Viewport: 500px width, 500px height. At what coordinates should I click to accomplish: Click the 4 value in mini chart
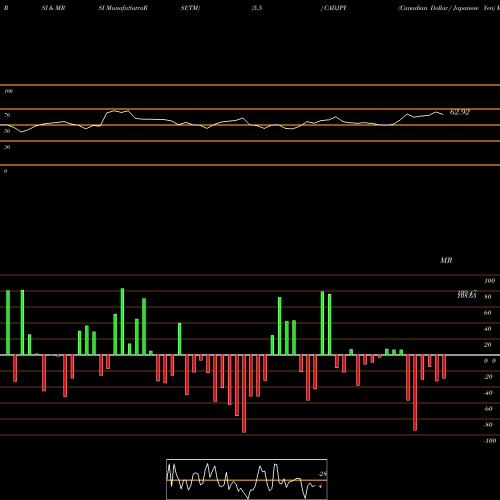pos(320,486)
